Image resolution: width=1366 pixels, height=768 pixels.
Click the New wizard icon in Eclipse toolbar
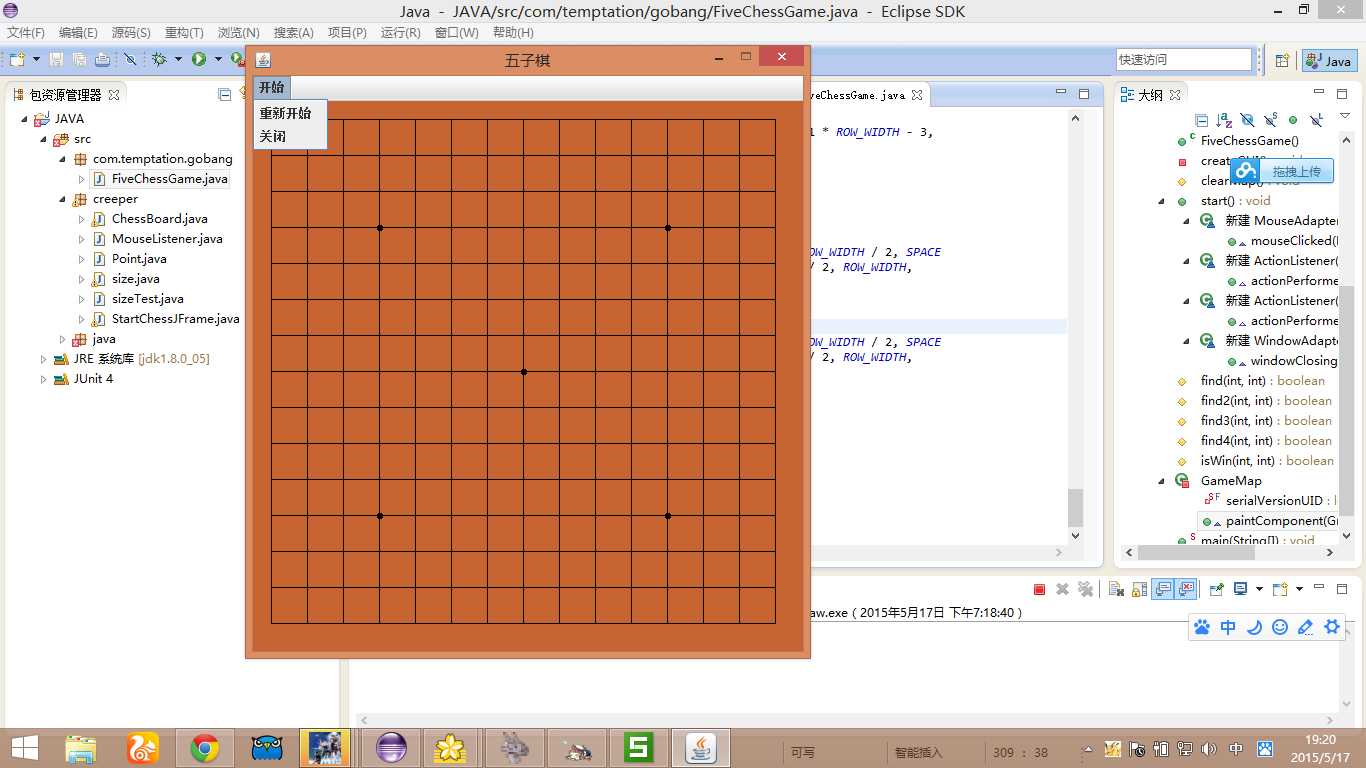17,60
